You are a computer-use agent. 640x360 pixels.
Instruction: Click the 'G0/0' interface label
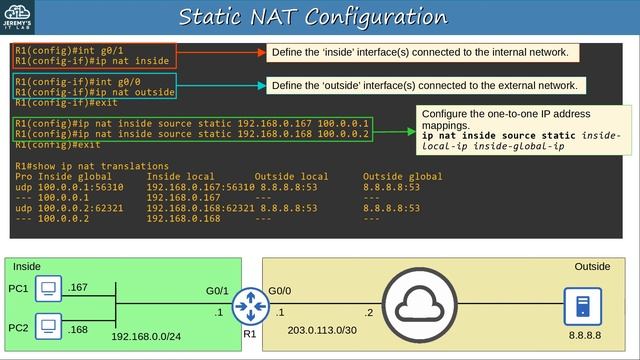(280, 291)
